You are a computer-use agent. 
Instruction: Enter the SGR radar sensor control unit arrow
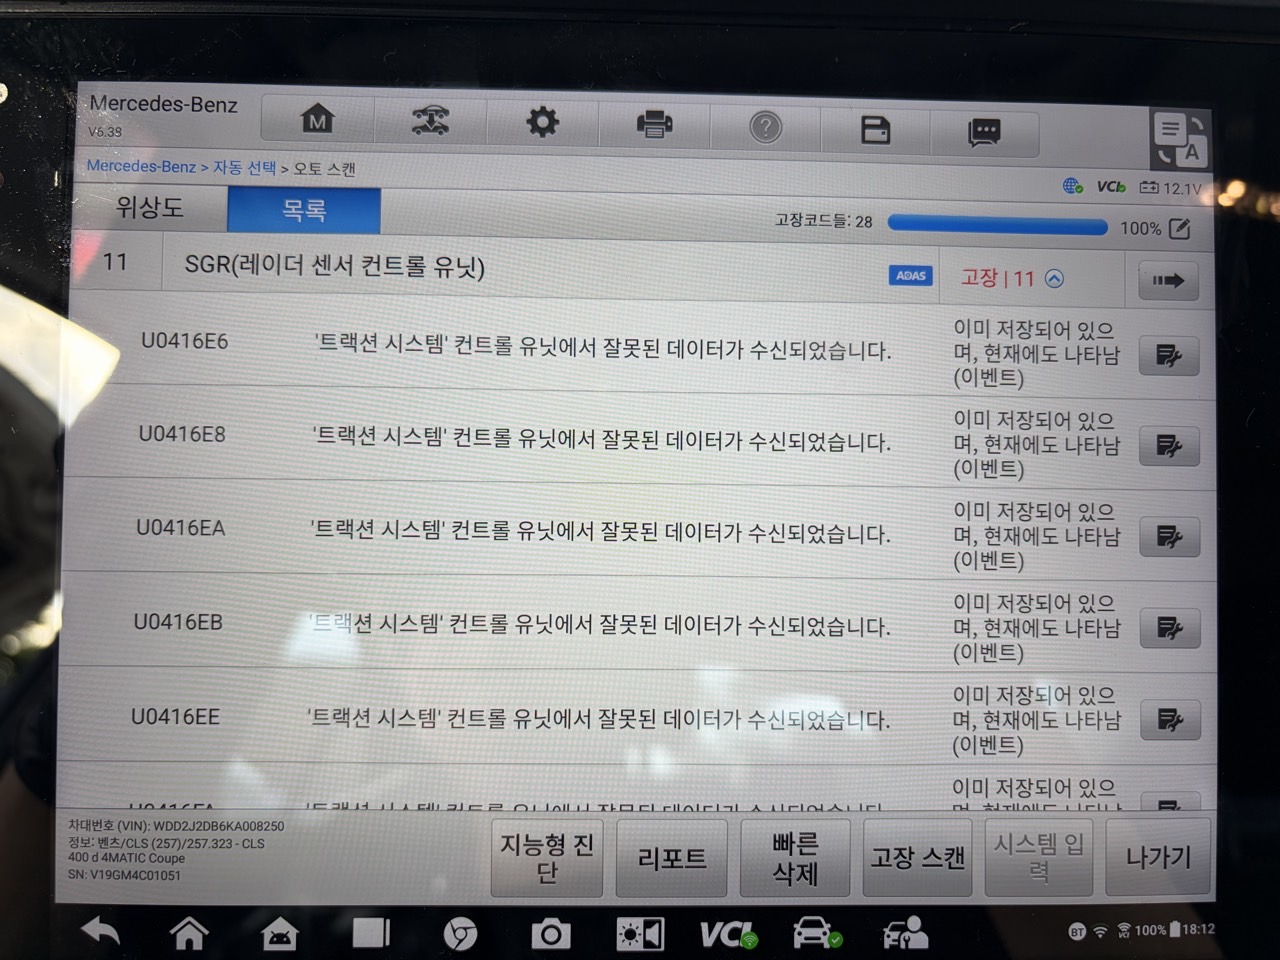1168,281
